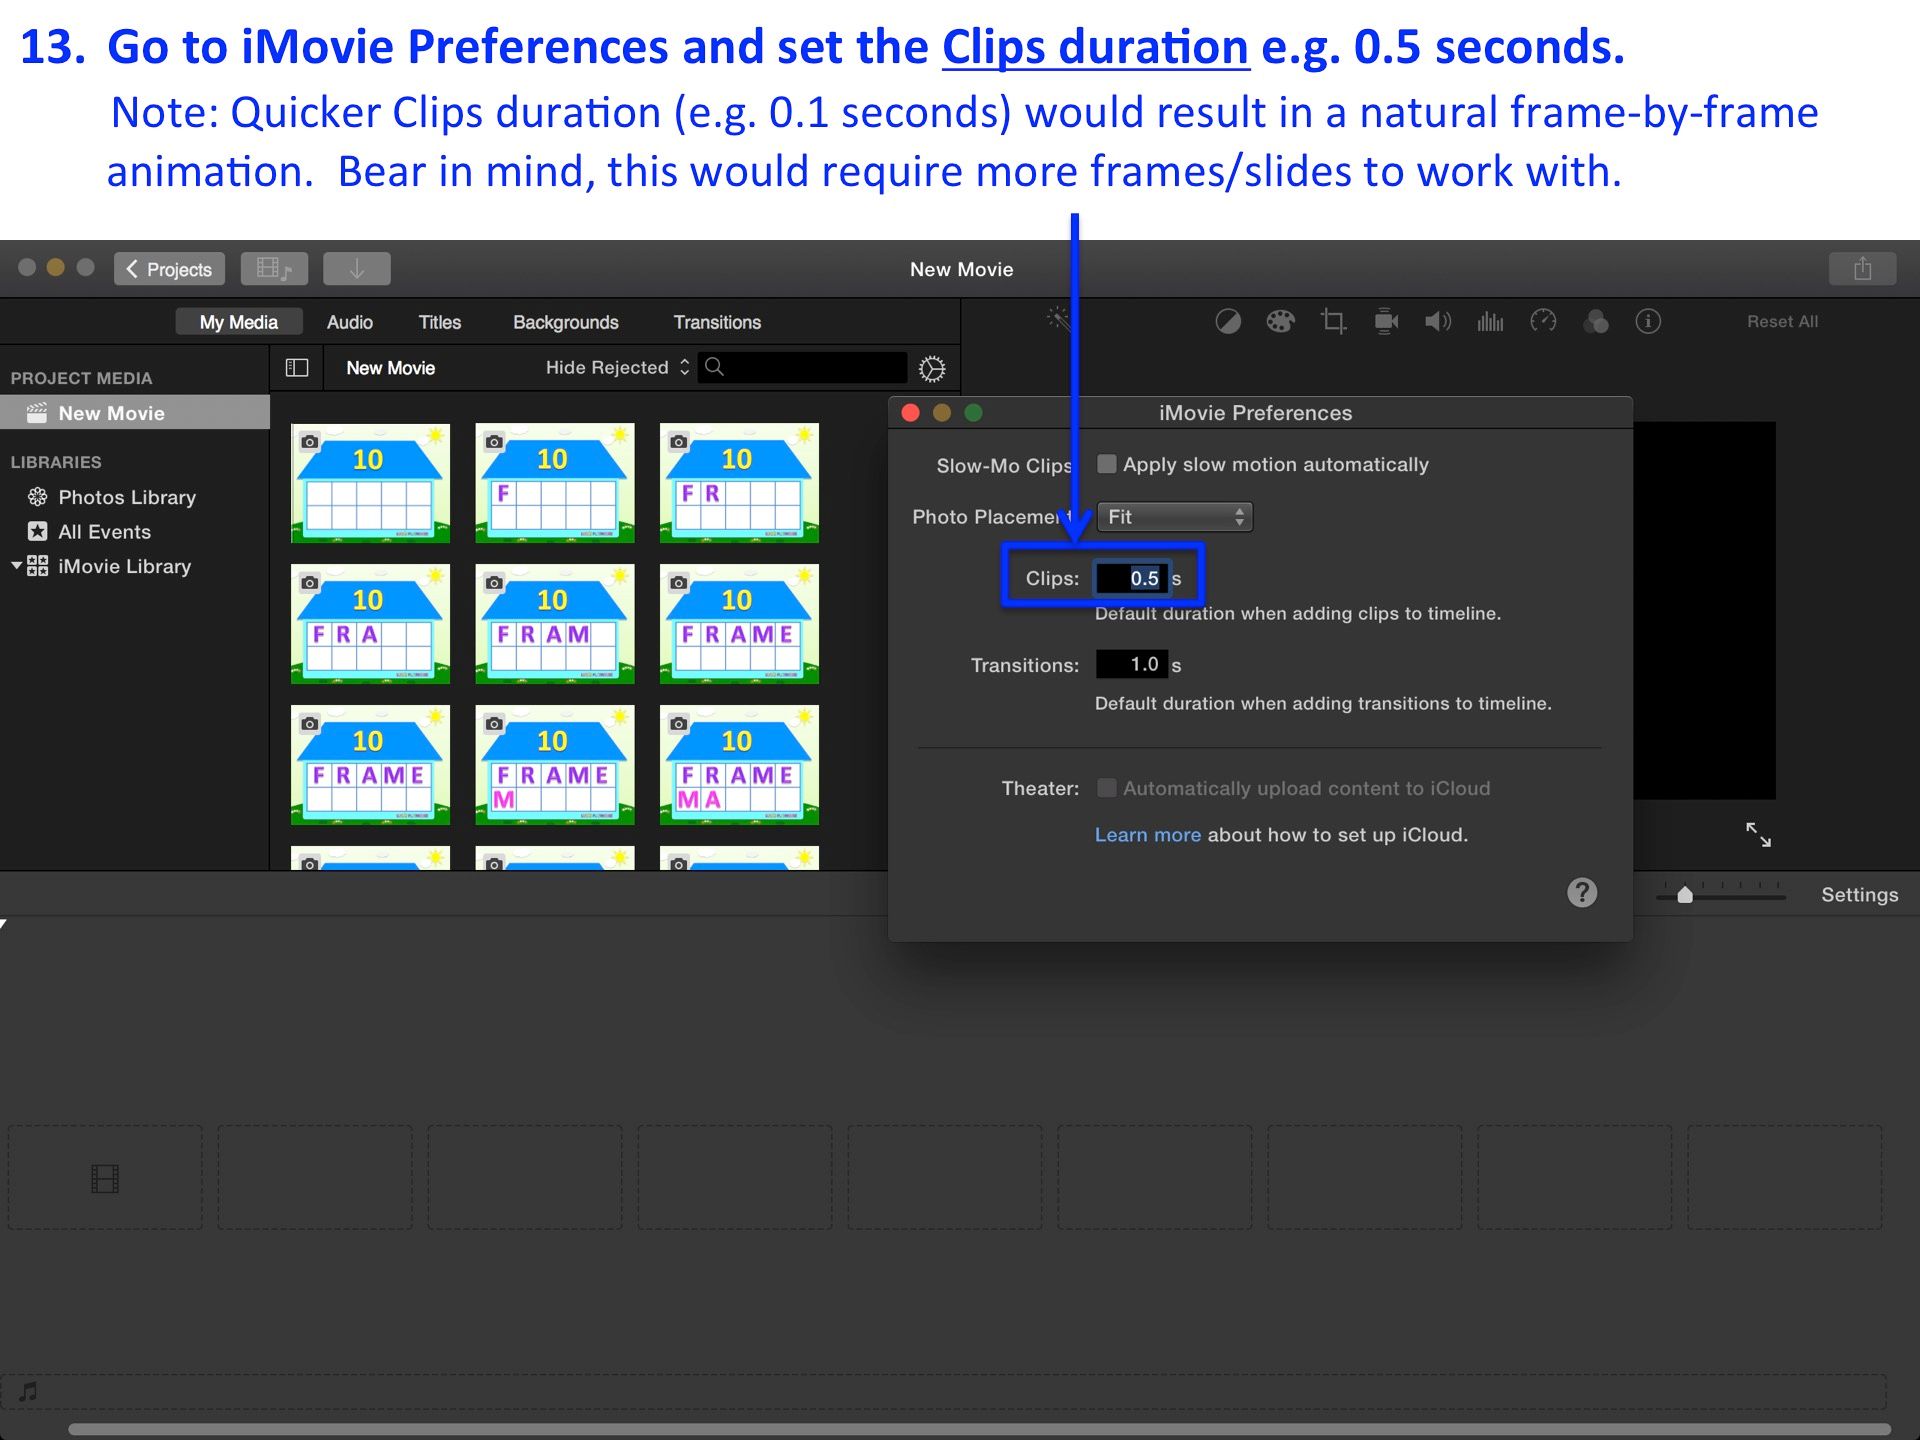This screenshot has width=1920, height=1440.
Task: Open the noise reduction equalizer icon
Action: pos(1490,321)
